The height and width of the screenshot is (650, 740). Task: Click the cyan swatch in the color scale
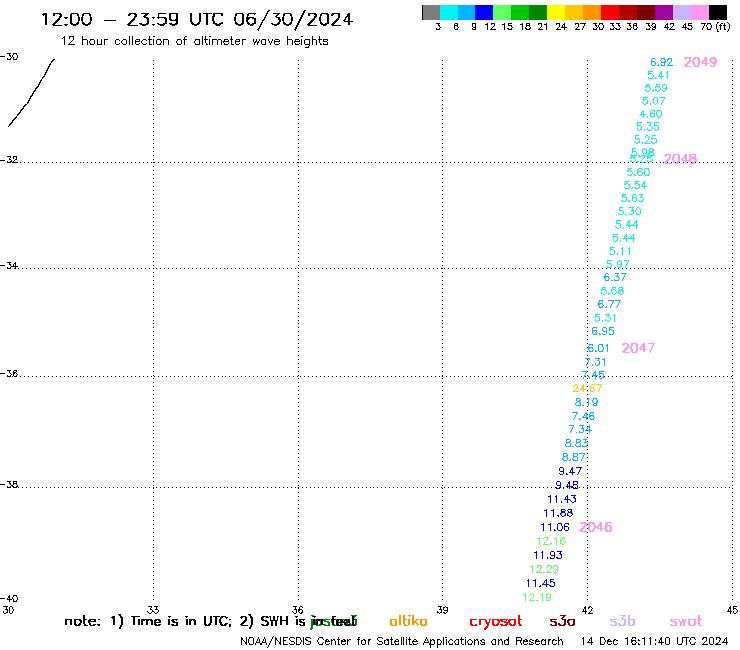449,12
